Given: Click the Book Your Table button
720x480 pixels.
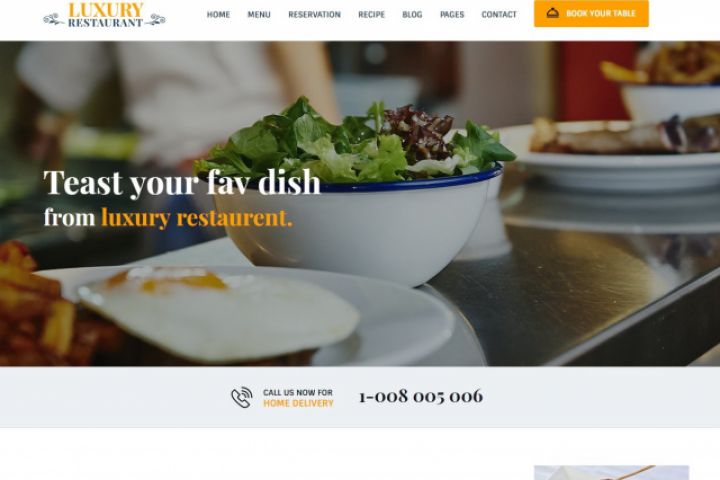Looking at the screenshot, I should pos(591,13).
